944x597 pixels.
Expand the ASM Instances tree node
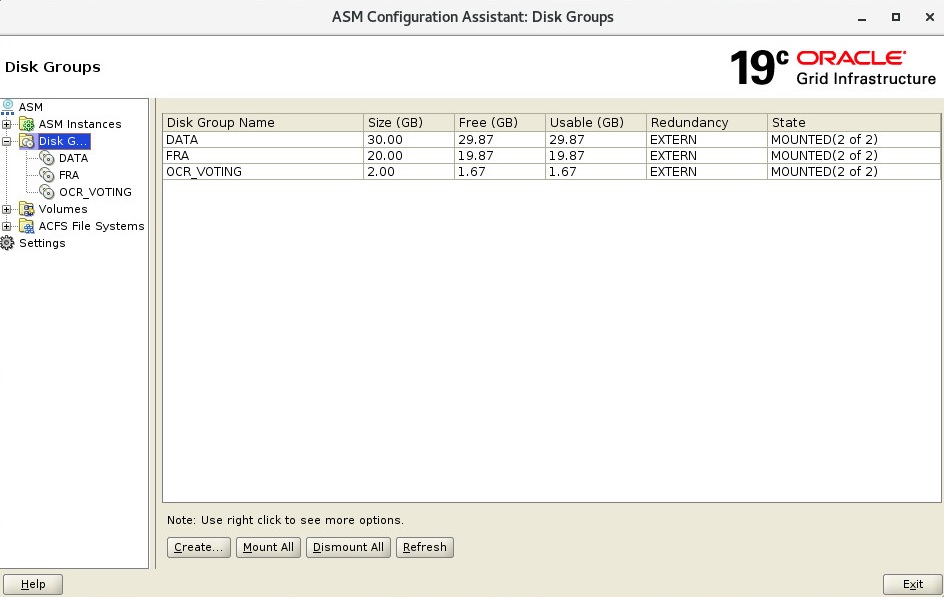7,125
